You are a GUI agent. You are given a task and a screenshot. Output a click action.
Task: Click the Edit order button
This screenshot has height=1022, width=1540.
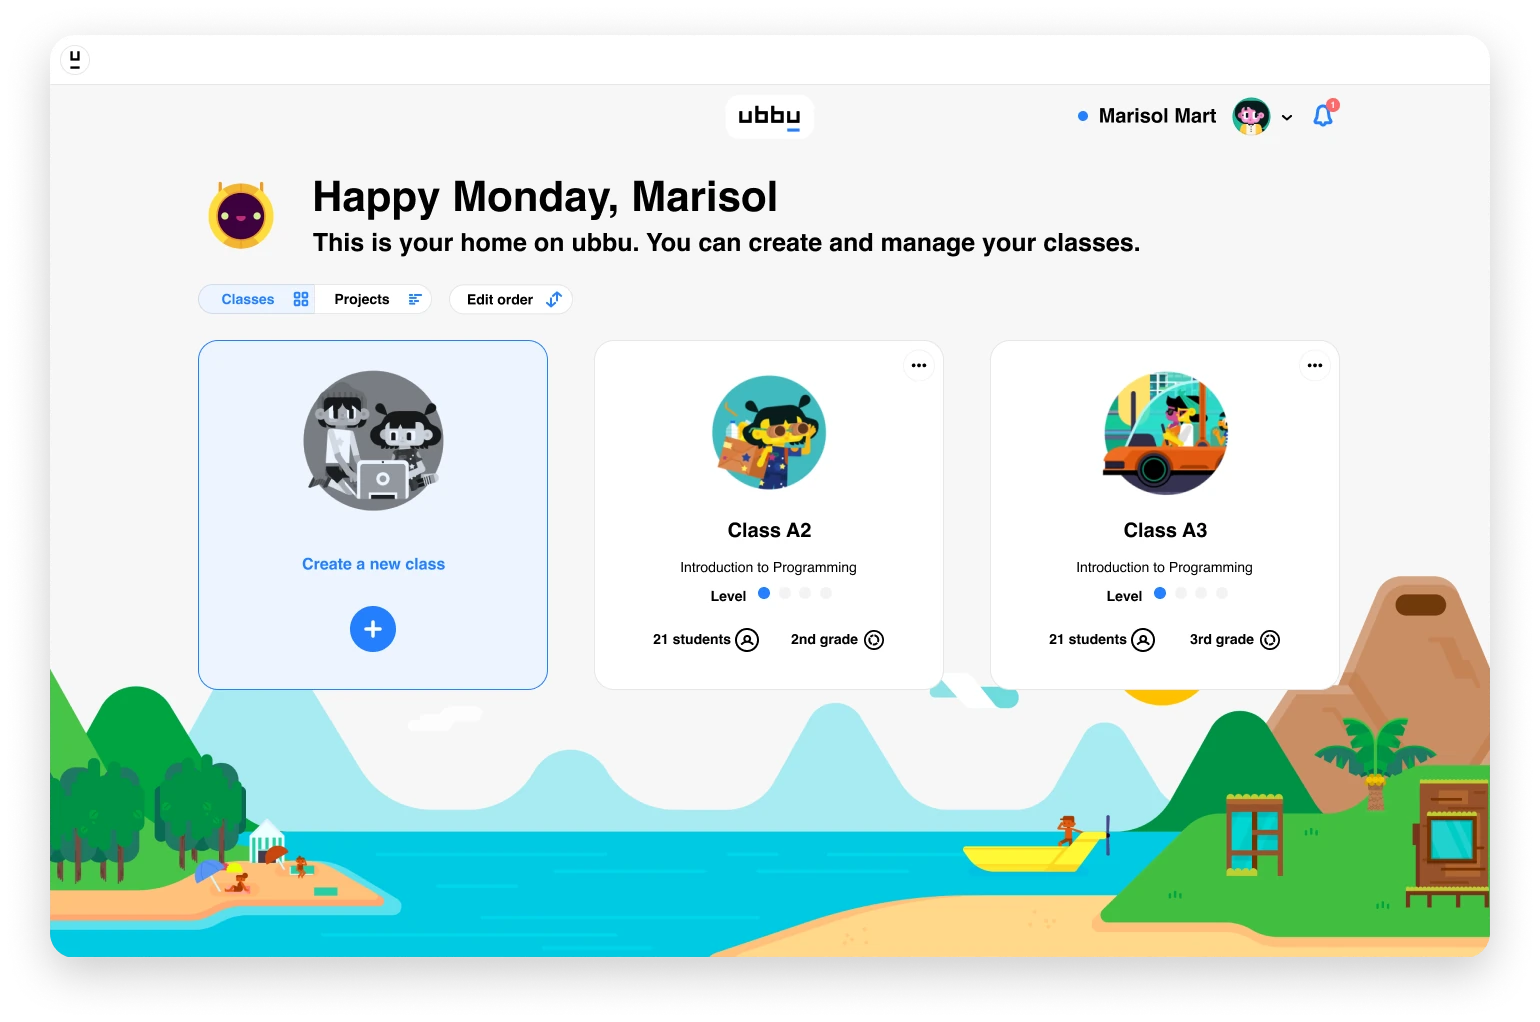pyautogui.click(x=511, y=299)
